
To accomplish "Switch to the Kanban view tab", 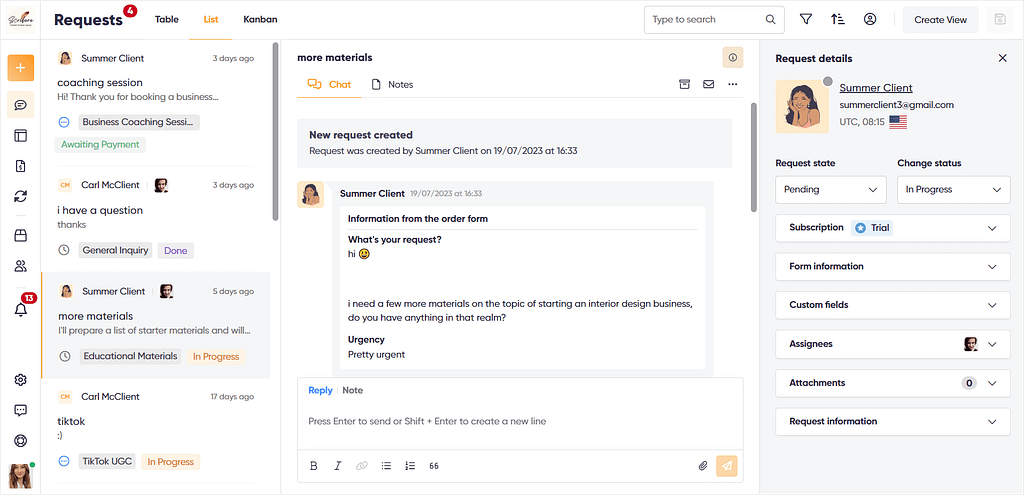I will [260, 20].
